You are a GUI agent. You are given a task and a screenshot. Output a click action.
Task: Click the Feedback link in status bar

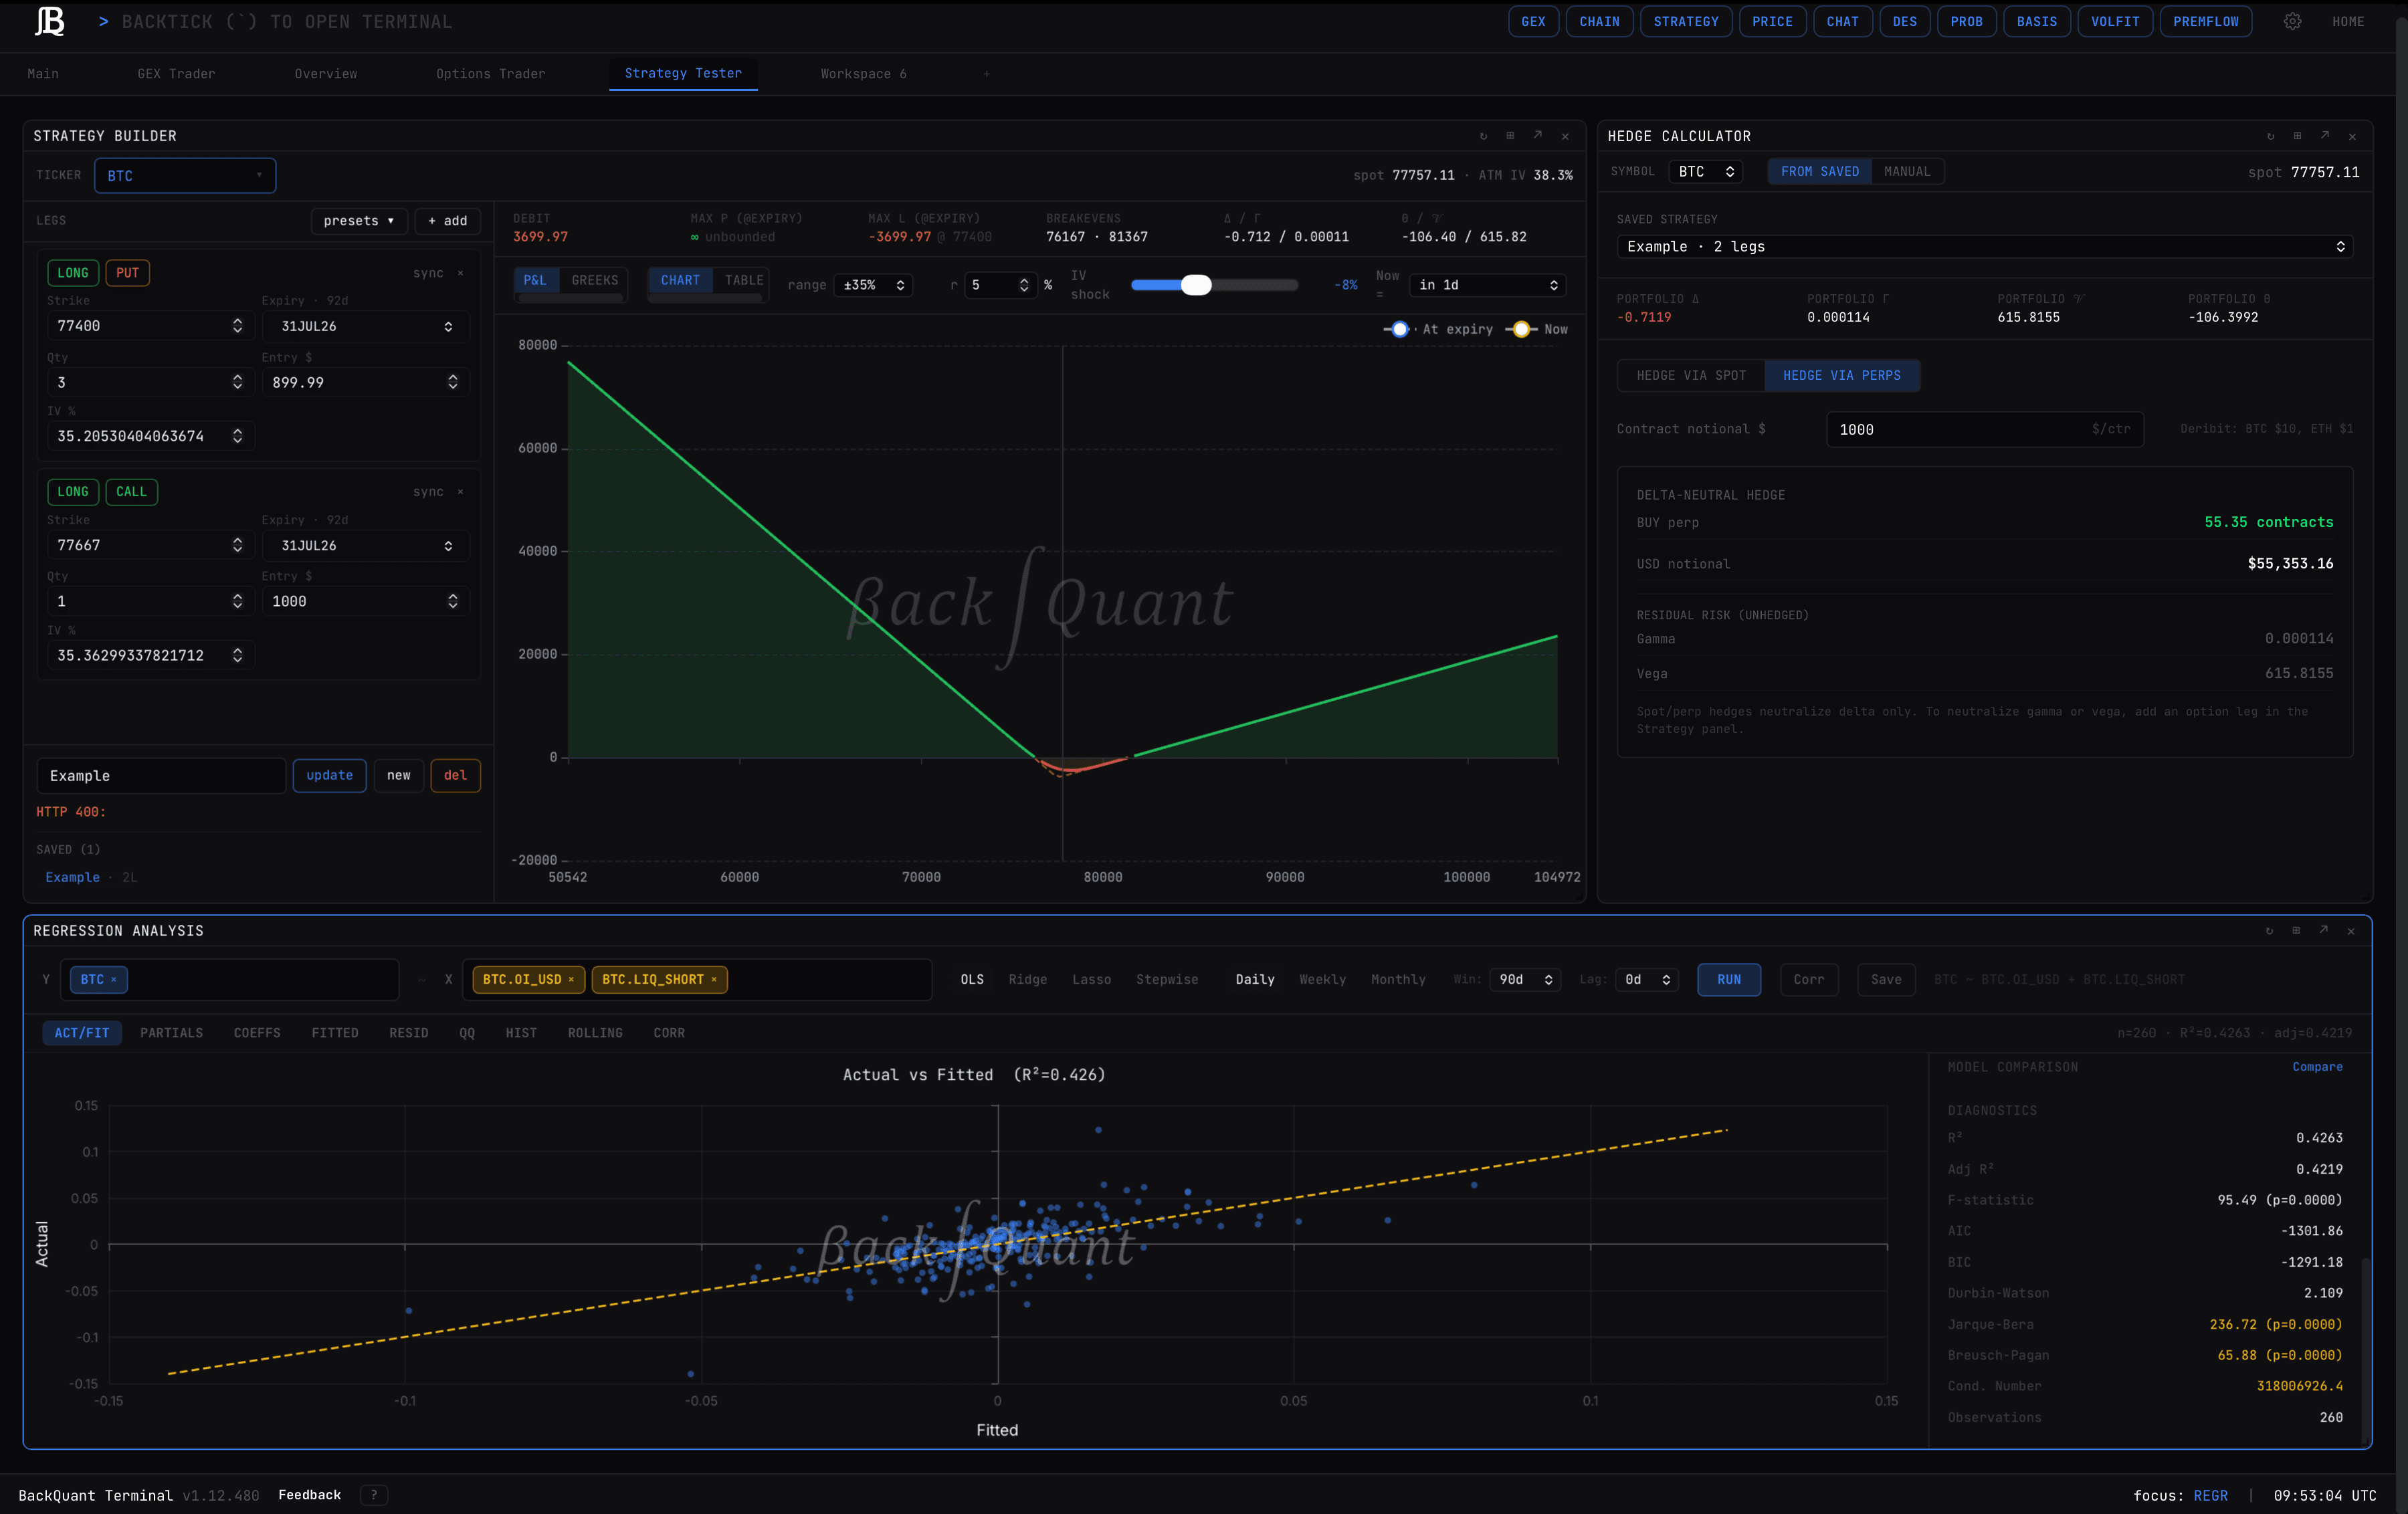tap(309, 1495)
